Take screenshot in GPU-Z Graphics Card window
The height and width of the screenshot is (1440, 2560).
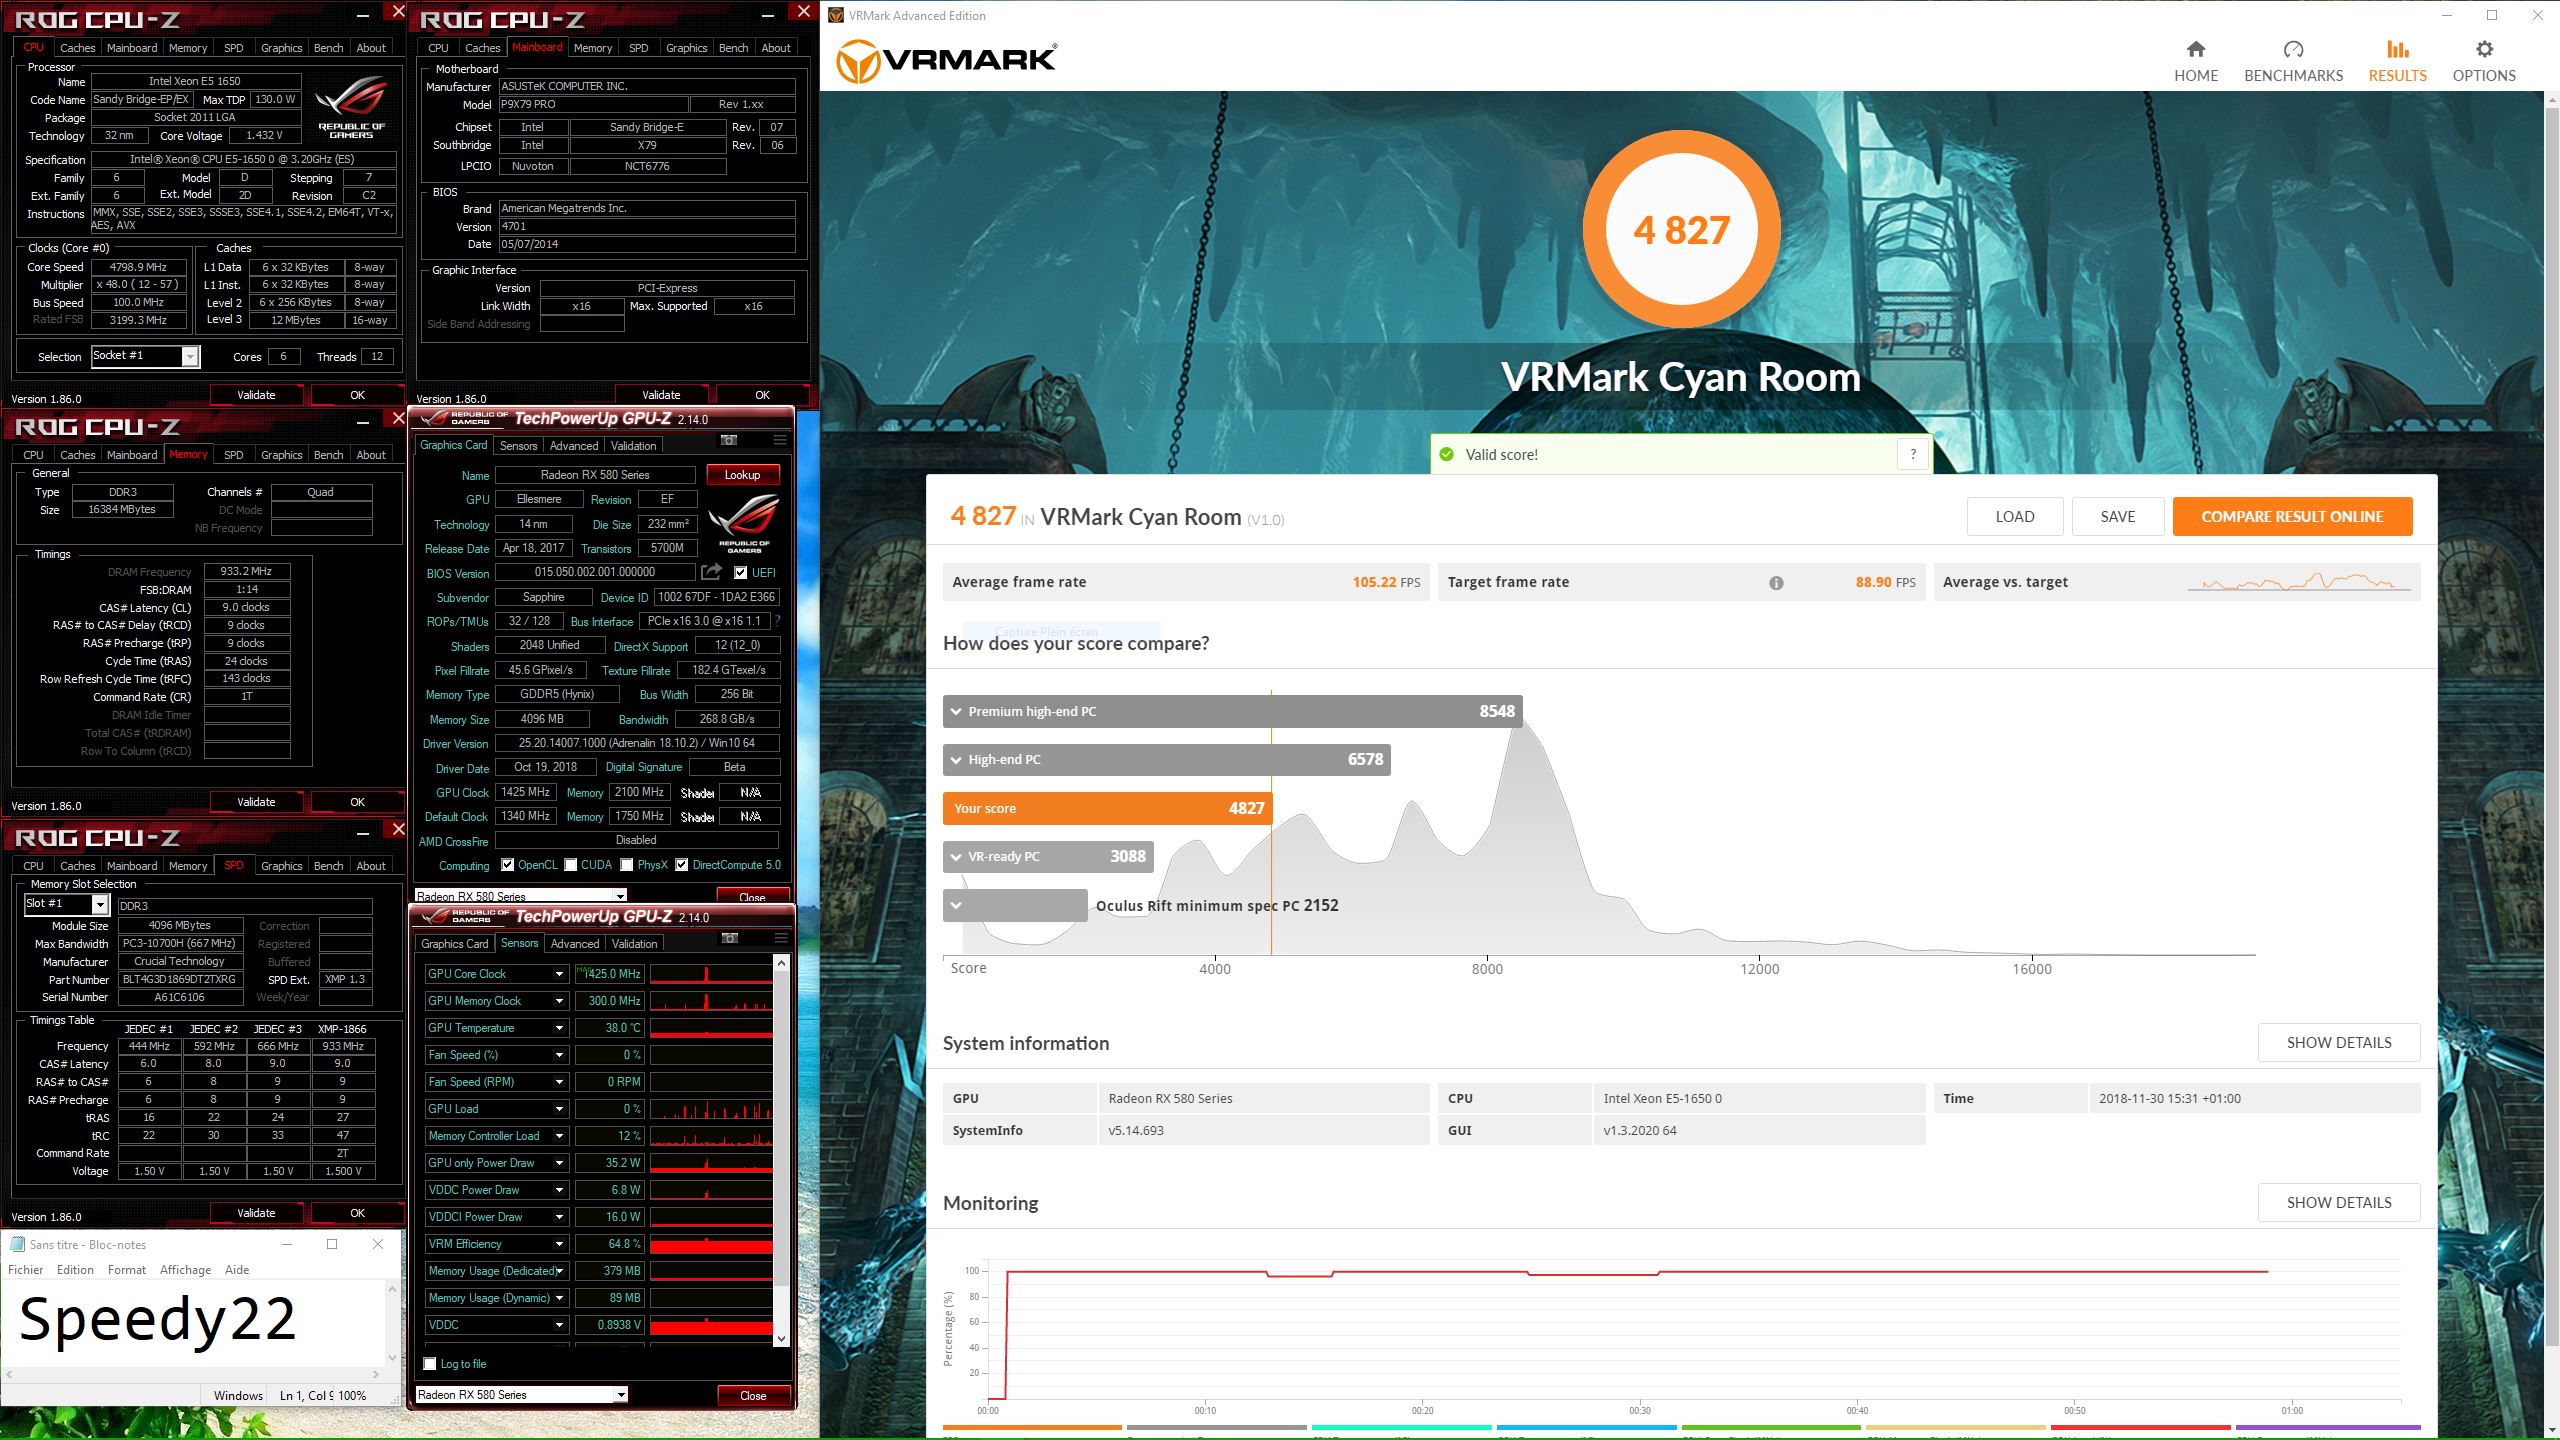(x=729, y=440)
